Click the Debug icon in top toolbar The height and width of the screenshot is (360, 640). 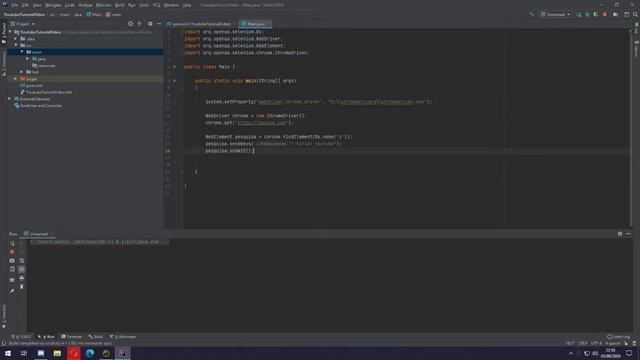pos(587,14)
